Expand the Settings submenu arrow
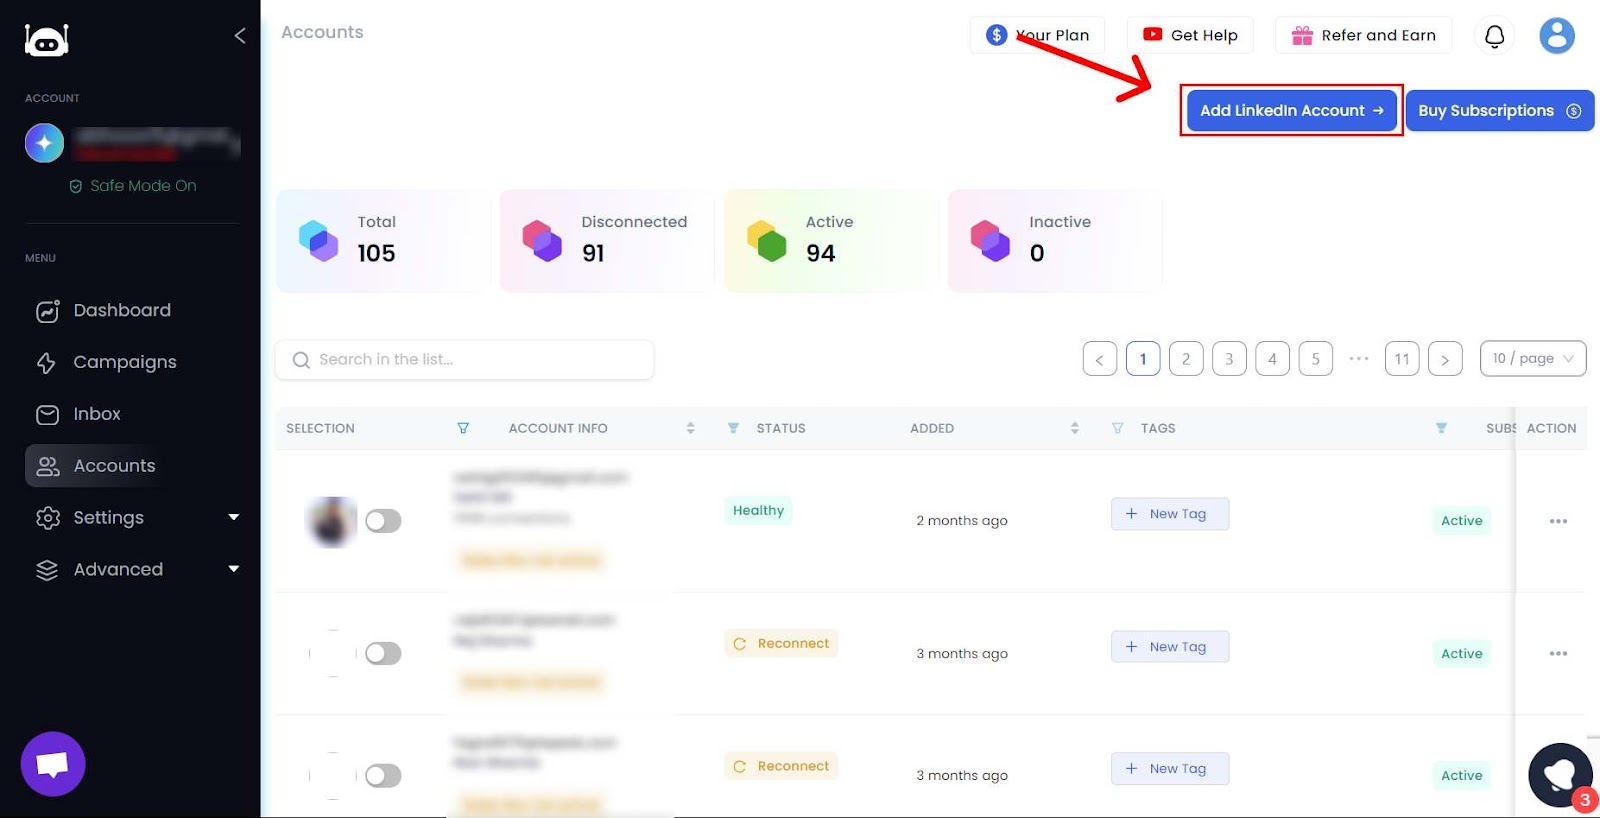Image resolution: width=1600 pixels, height=818 pixels. pyautogui.click(x=234, y=517)
